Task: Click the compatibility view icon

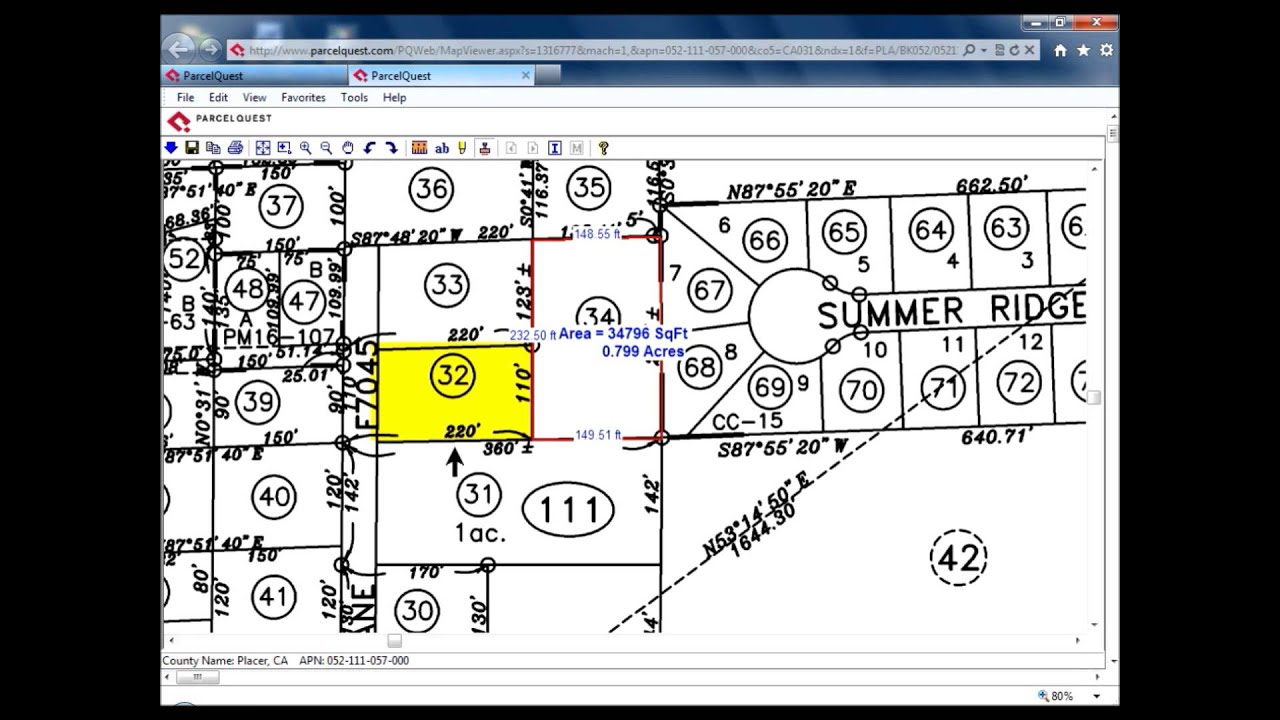Action: click(x=1000, y=50)
